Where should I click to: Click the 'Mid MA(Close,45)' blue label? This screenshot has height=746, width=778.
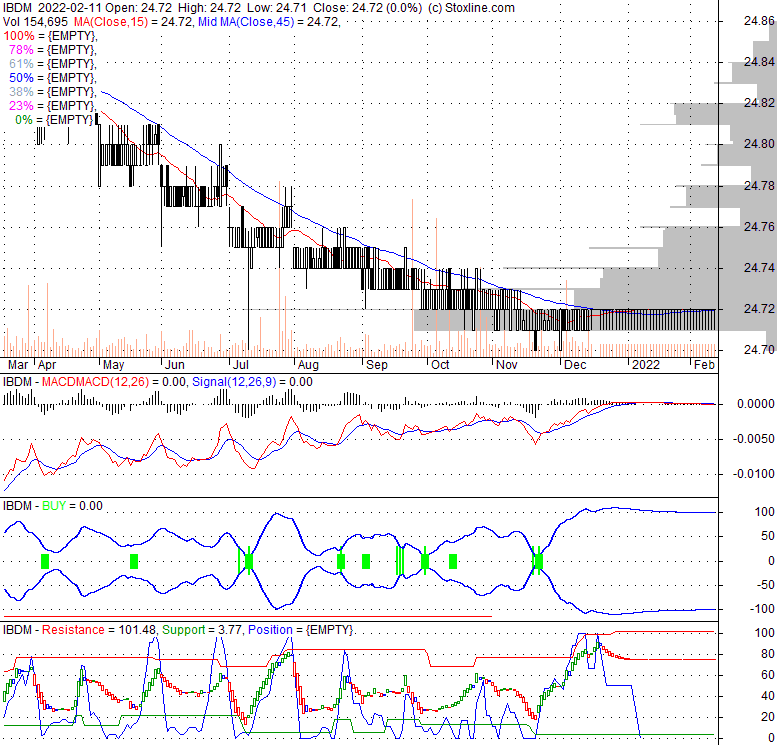[246, 22]
